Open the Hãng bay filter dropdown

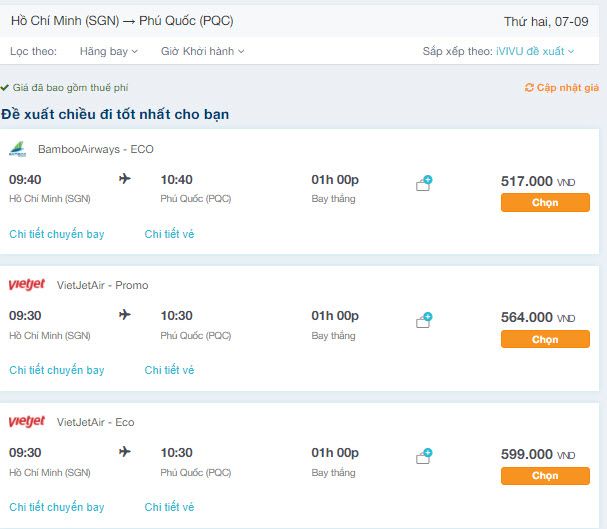tap(108, 51)
